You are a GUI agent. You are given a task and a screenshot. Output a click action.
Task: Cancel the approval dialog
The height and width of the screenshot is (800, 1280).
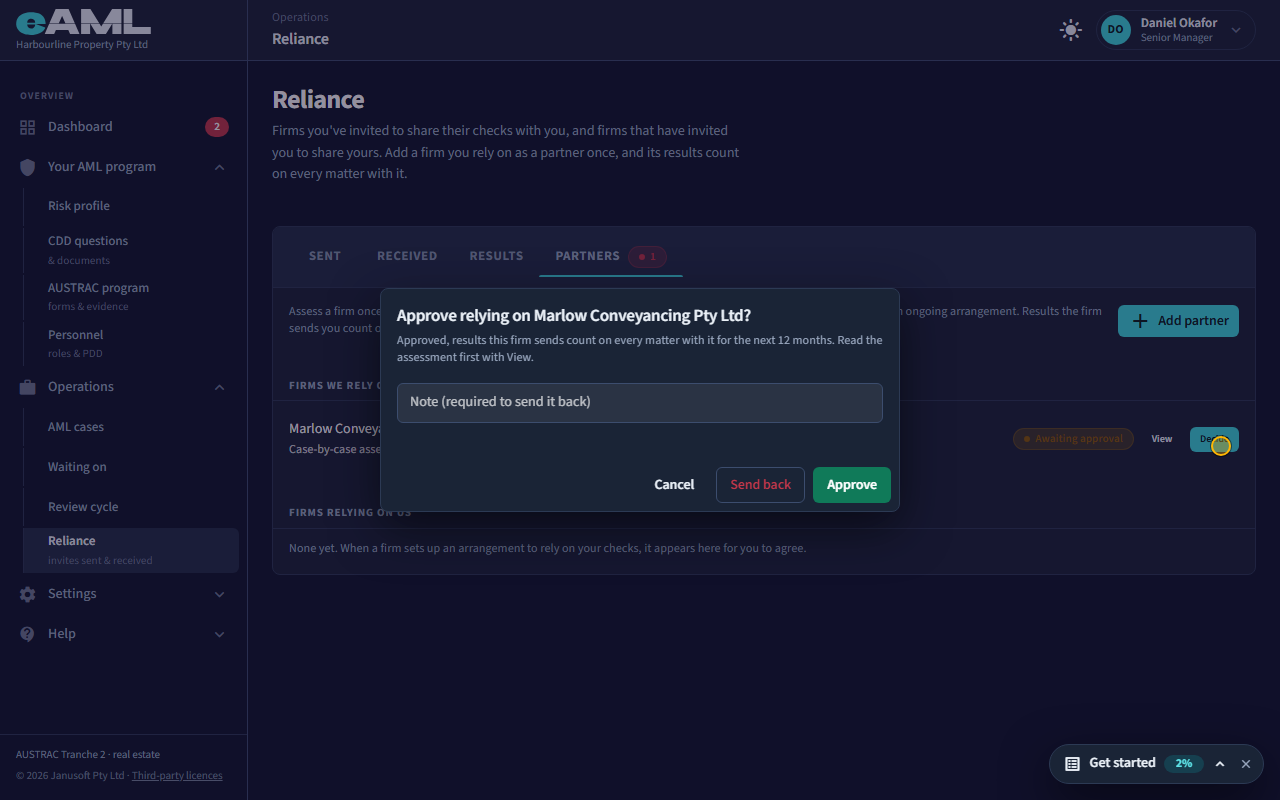pyautogui.click(x=674, y=485)
